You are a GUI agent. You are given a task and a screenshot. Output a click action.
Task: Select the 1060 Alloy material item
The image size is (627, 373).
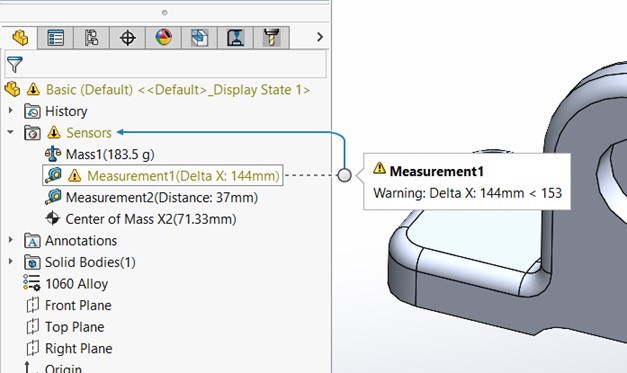(66, 283)
